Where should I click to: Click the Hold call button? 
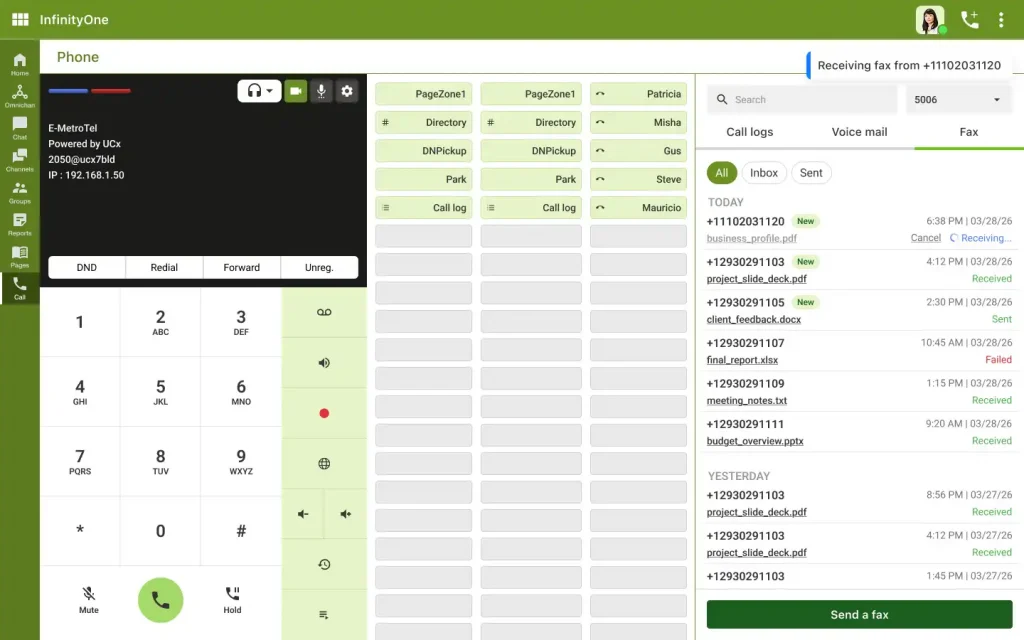[x=232, y=600]
